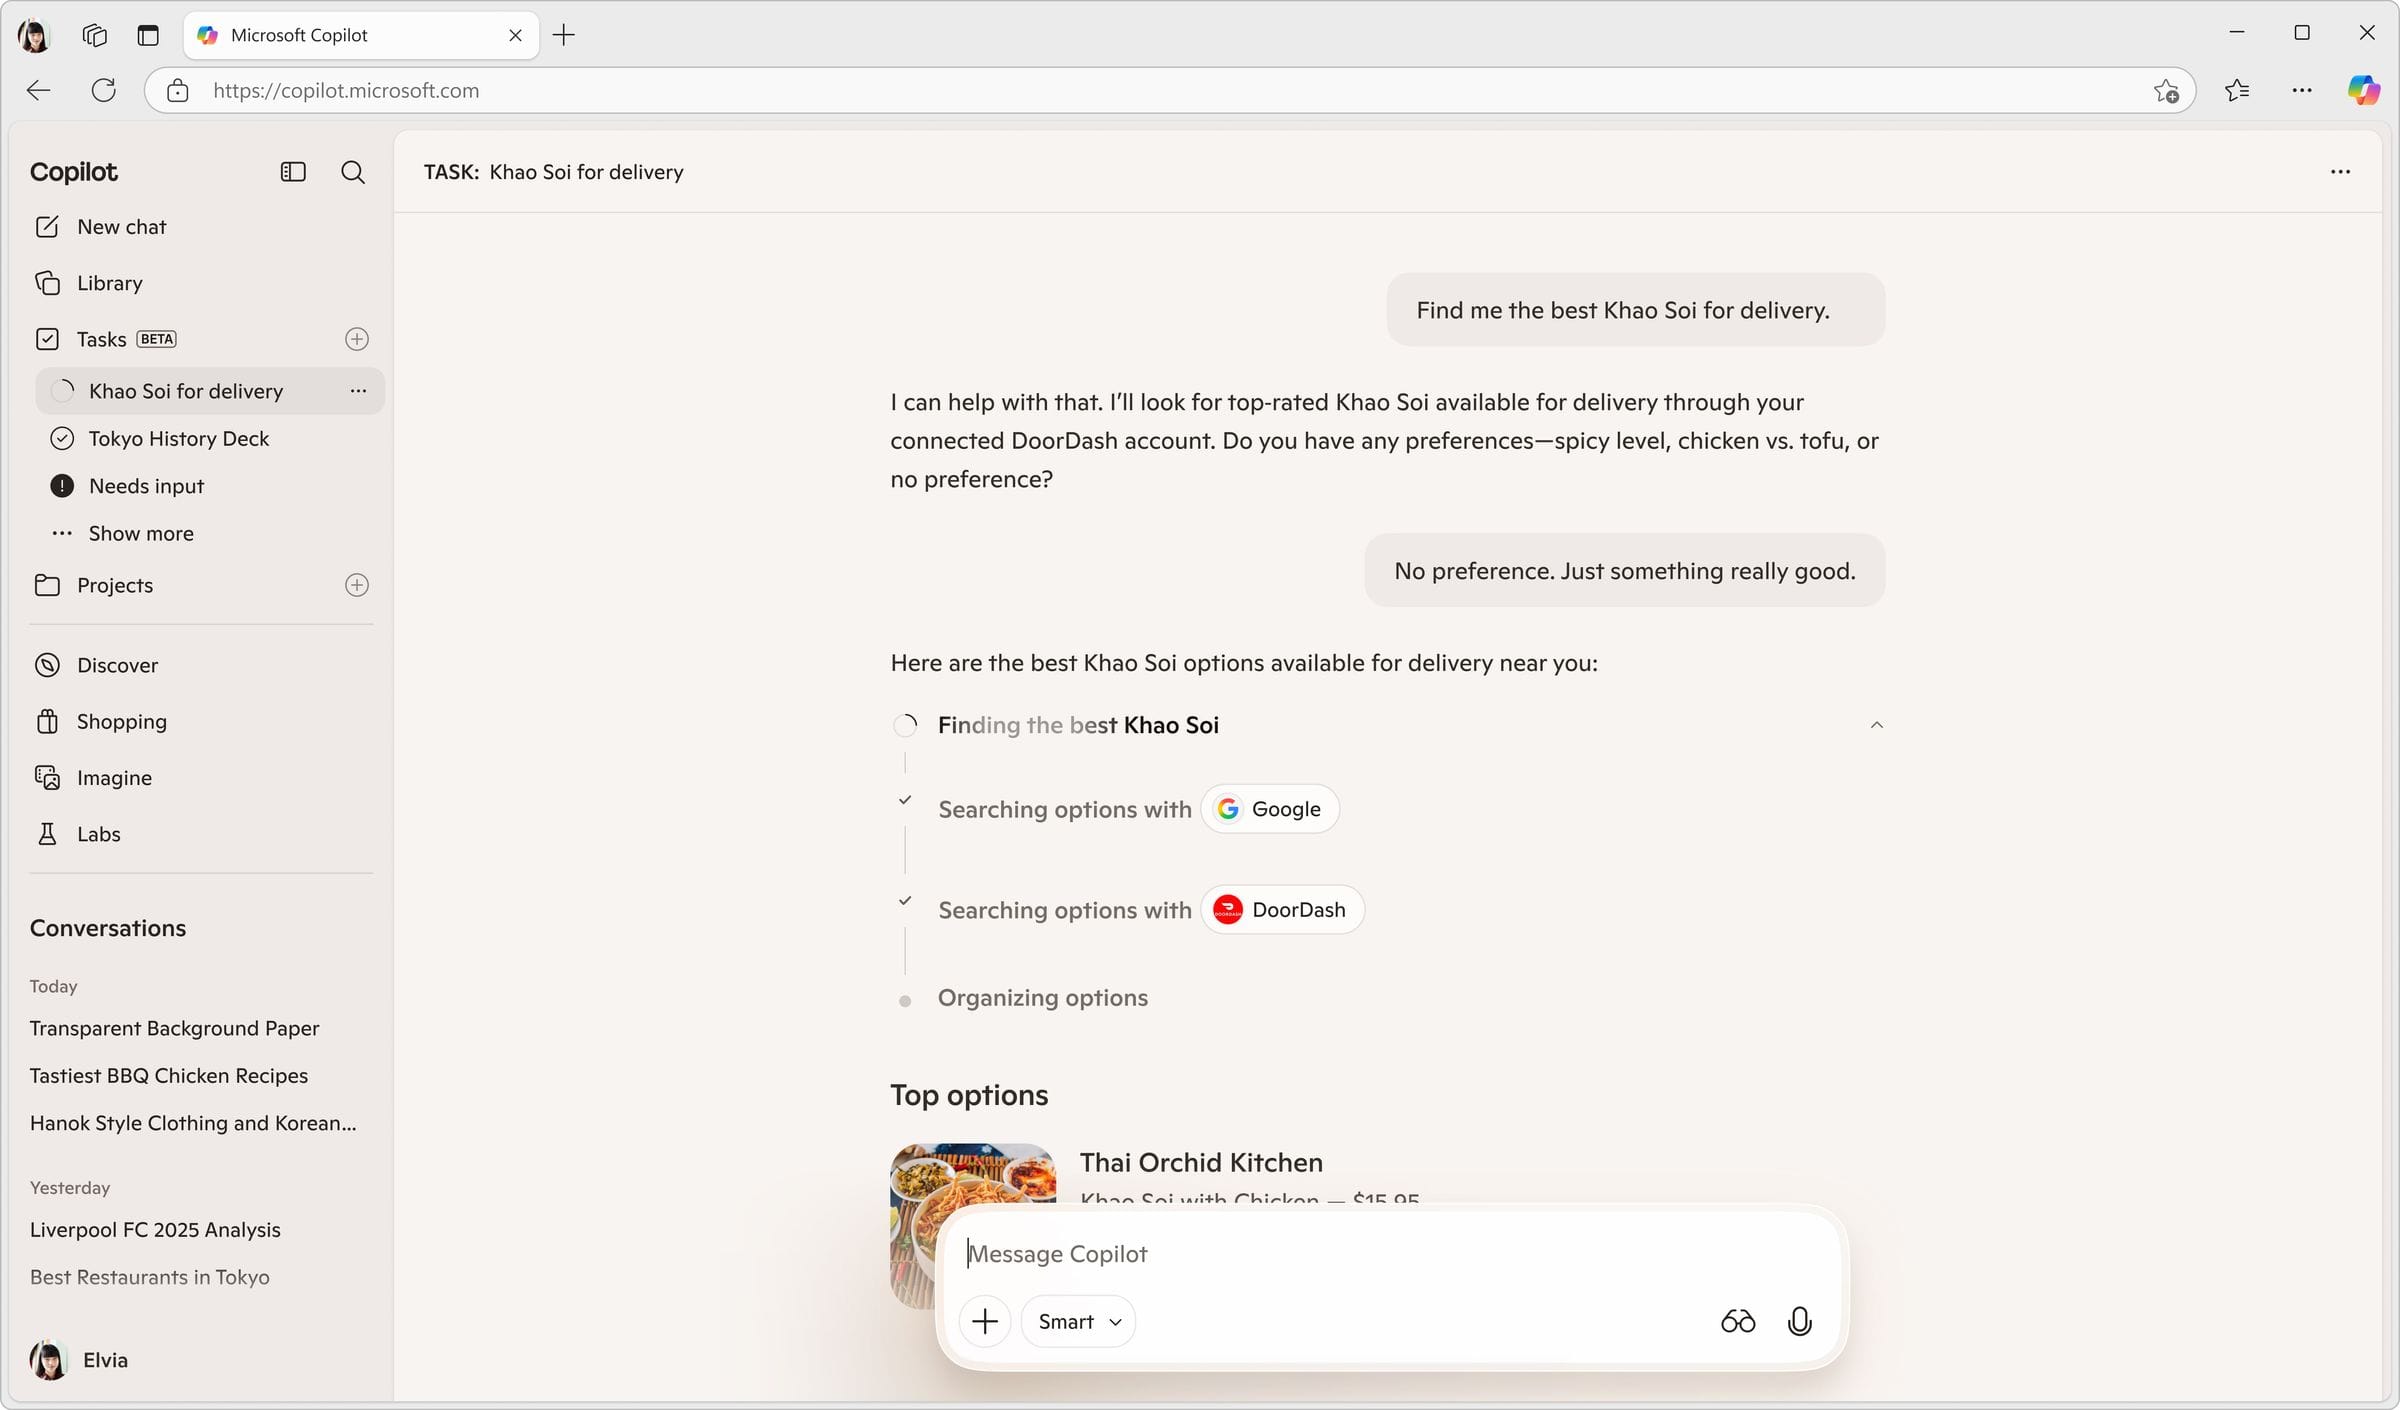This screenshot has width=2400, height=1410.
Task: Close the Microsoft Copilot tab
Action: click(515, 35)
